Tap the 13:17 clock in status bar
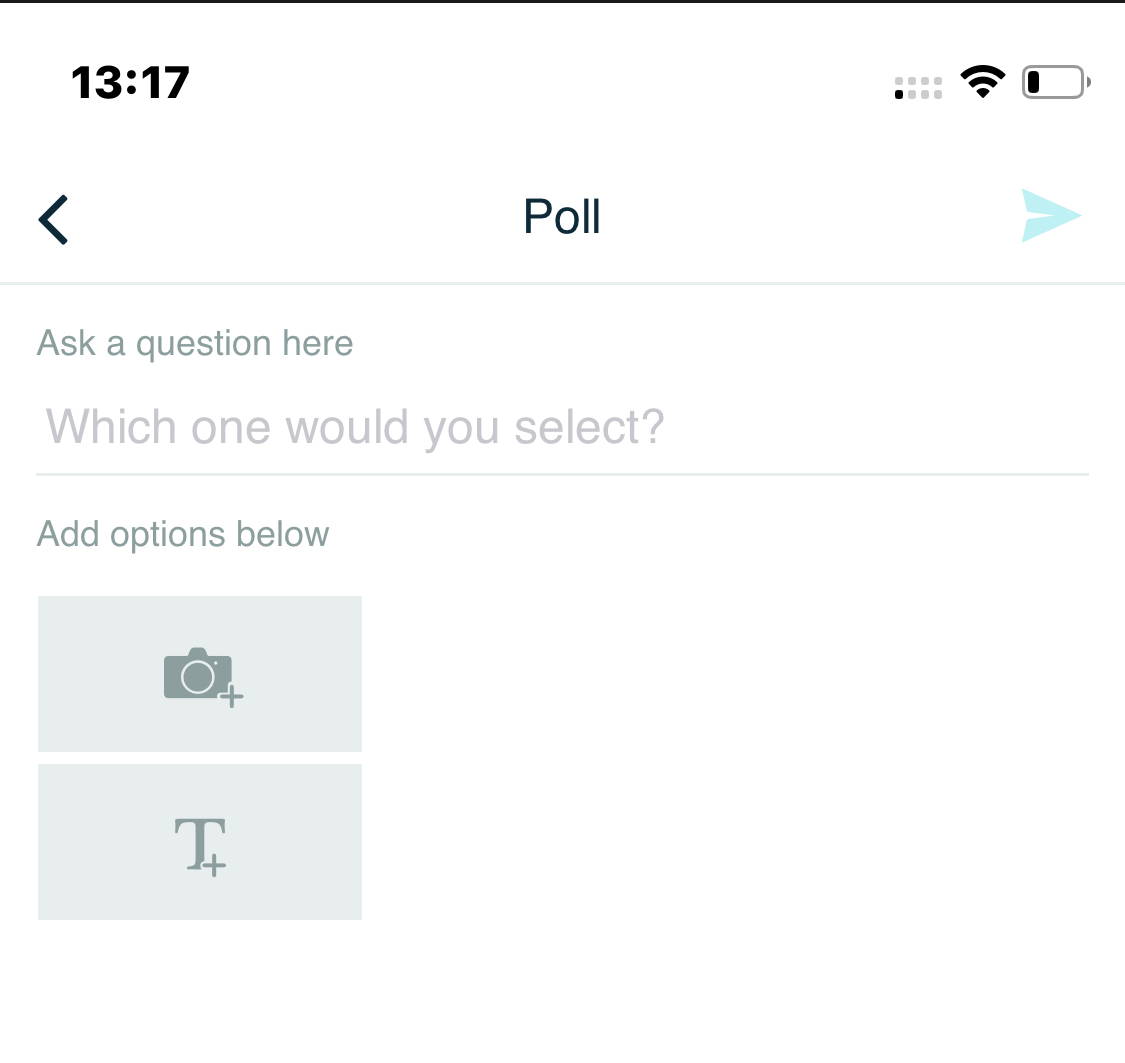Image resolution: width=1125 pixels, height=1063 pixels. (x=130, y=82)
